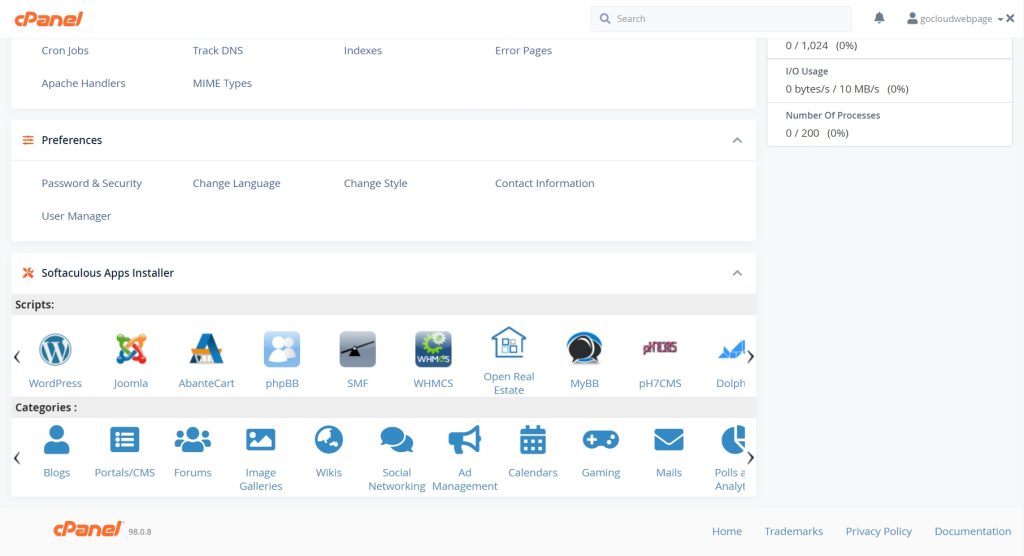Select Number Of Processes statistic

click(x=889, y=124)
